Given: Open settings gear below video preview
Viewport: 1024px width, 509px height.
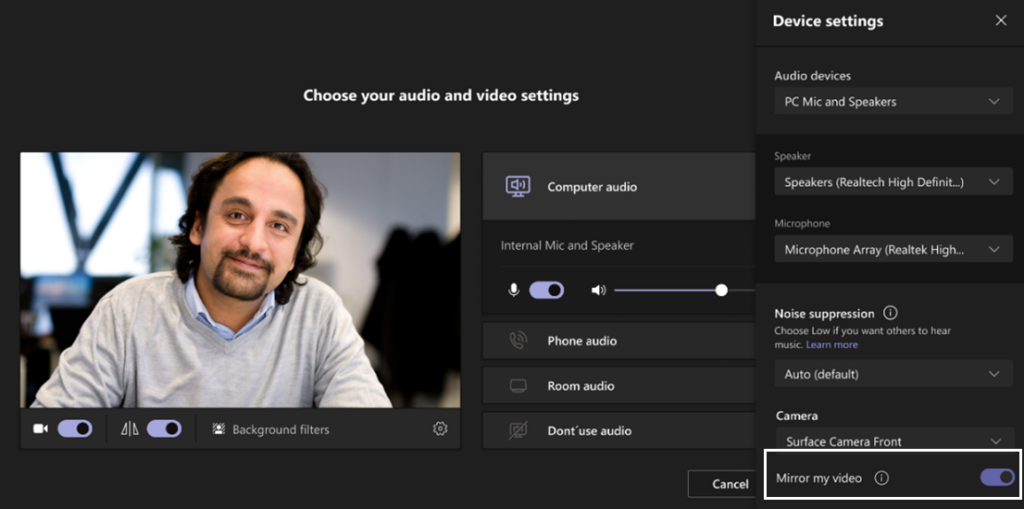Looking at the screenshot, I should click(440, 429).
